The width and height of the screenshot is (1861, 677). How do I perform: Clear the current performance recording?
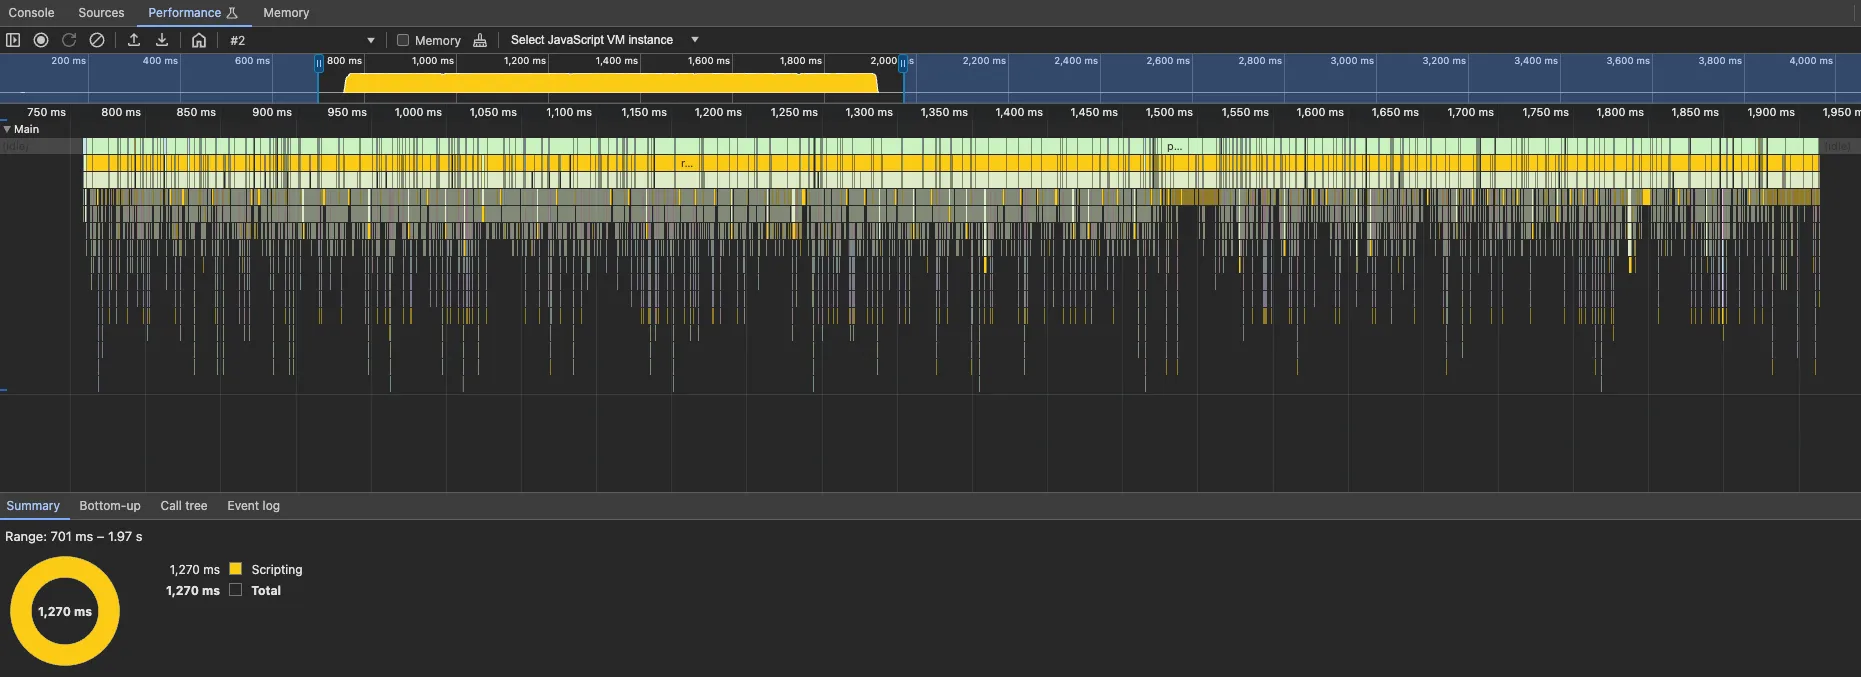pos(97,40)
